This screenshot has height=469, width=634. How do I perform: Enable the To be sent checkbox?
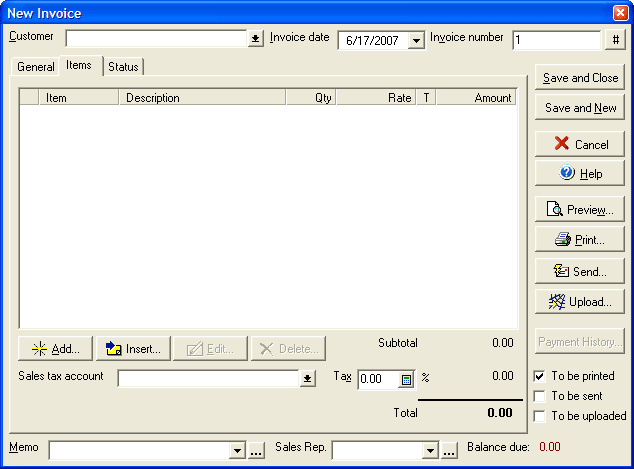[x=540, y=396]
